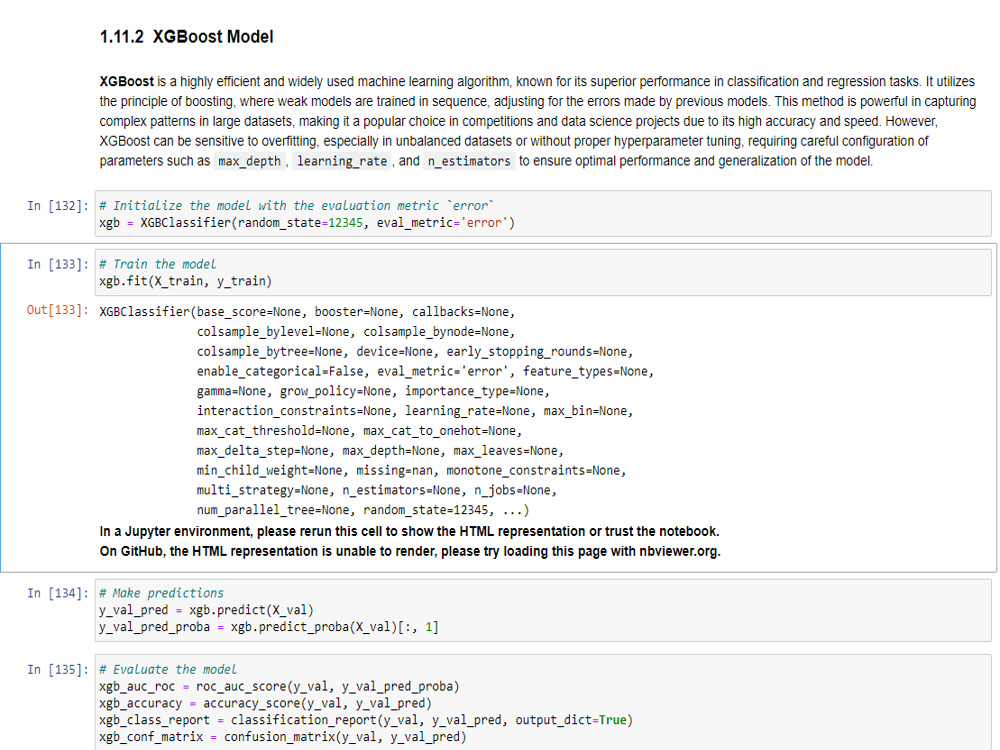This screenshot has height=750, width=1000.
Task: Click line xgb_class_report = classification_report
Action: click(x=366, y=719)
